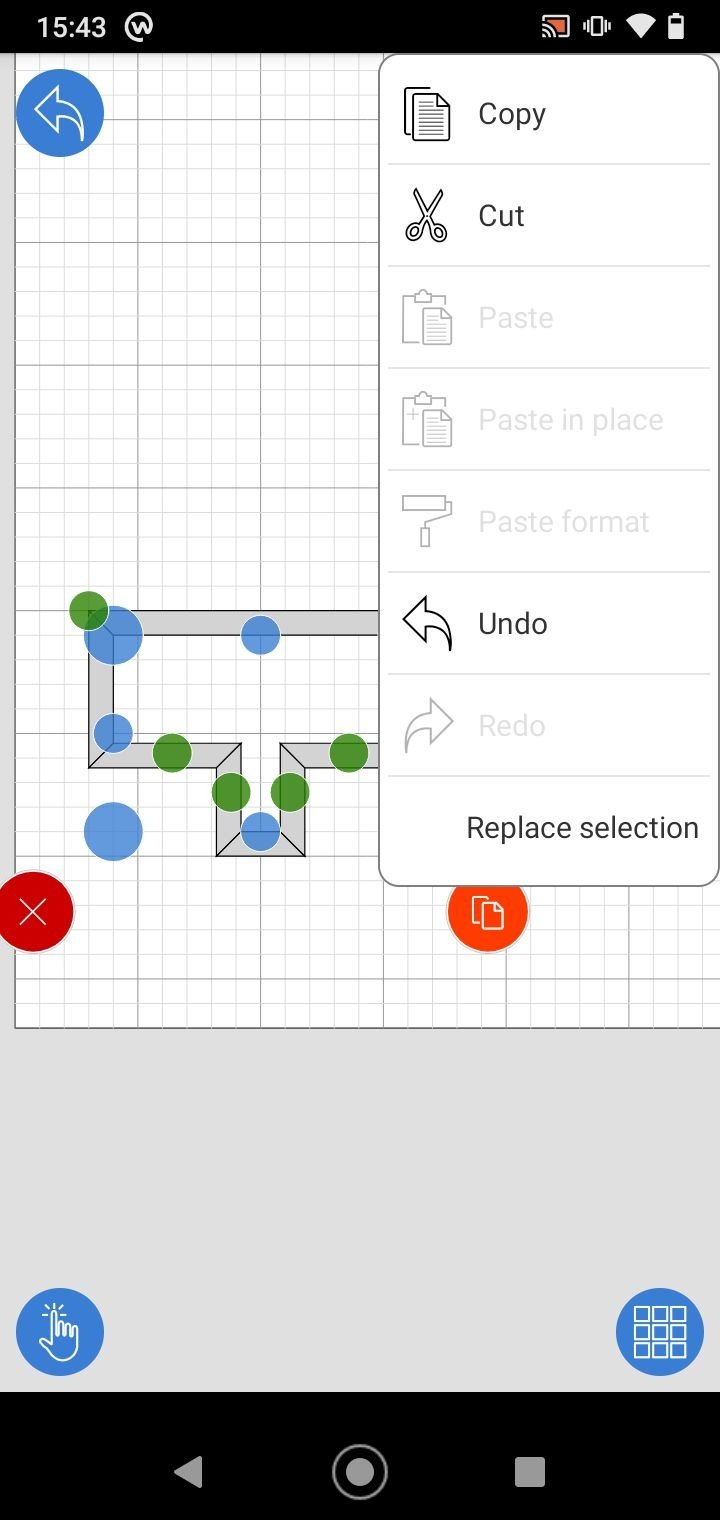Tap the Android home navigation button
This screenshot has height=1520, width=720.
click(x=360, y=1472)
